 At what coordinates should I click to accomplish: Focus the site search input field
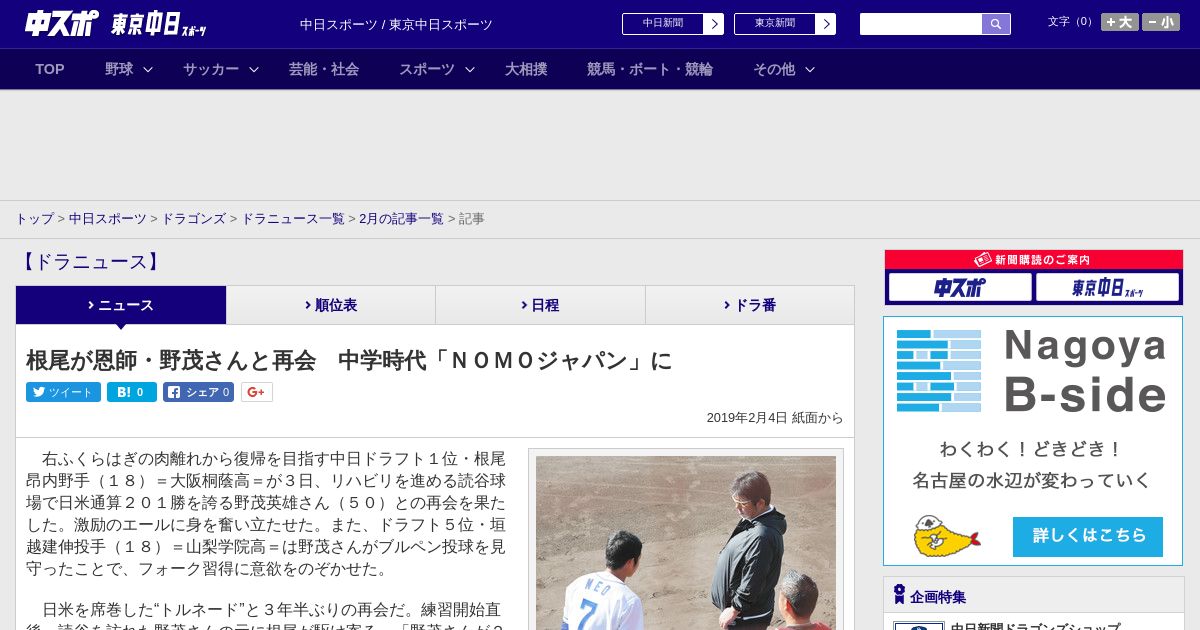pyautogui.click(x=921, y=24)
